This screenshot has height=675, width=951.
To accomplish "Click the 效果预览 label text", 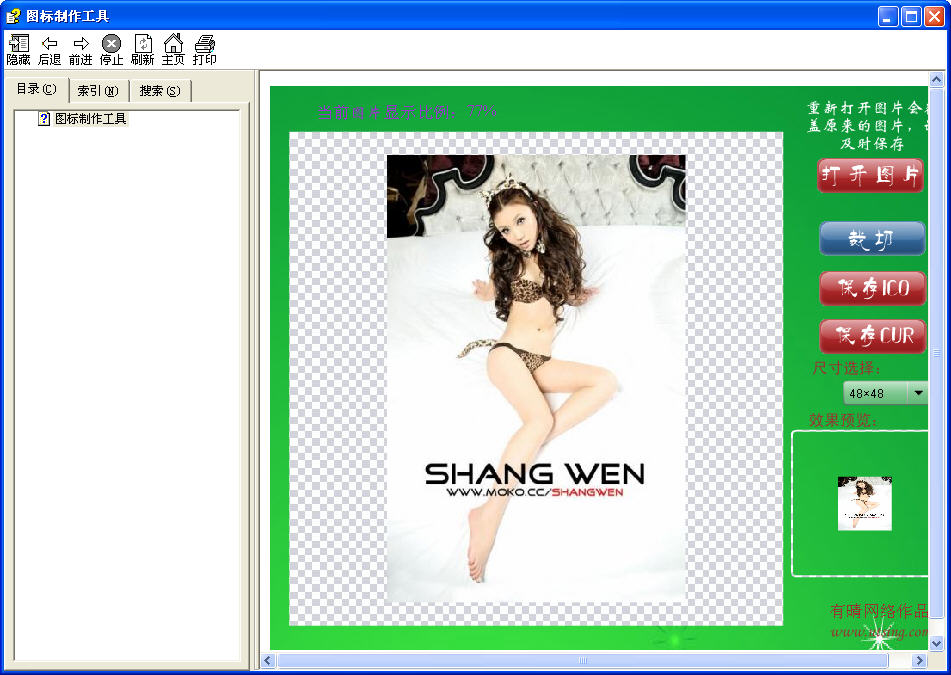I will click(843, 420).
